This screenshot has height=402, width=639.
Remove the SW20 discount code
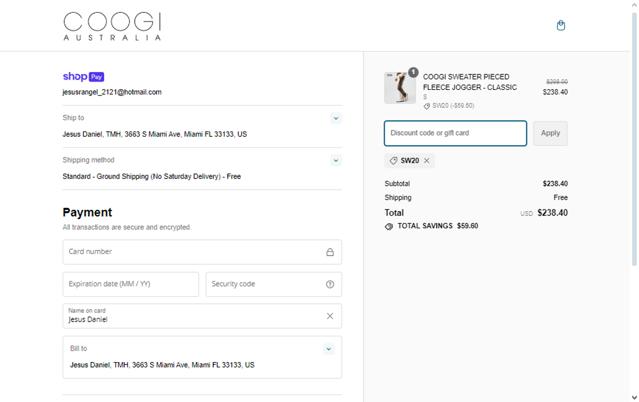coord(427,161)
